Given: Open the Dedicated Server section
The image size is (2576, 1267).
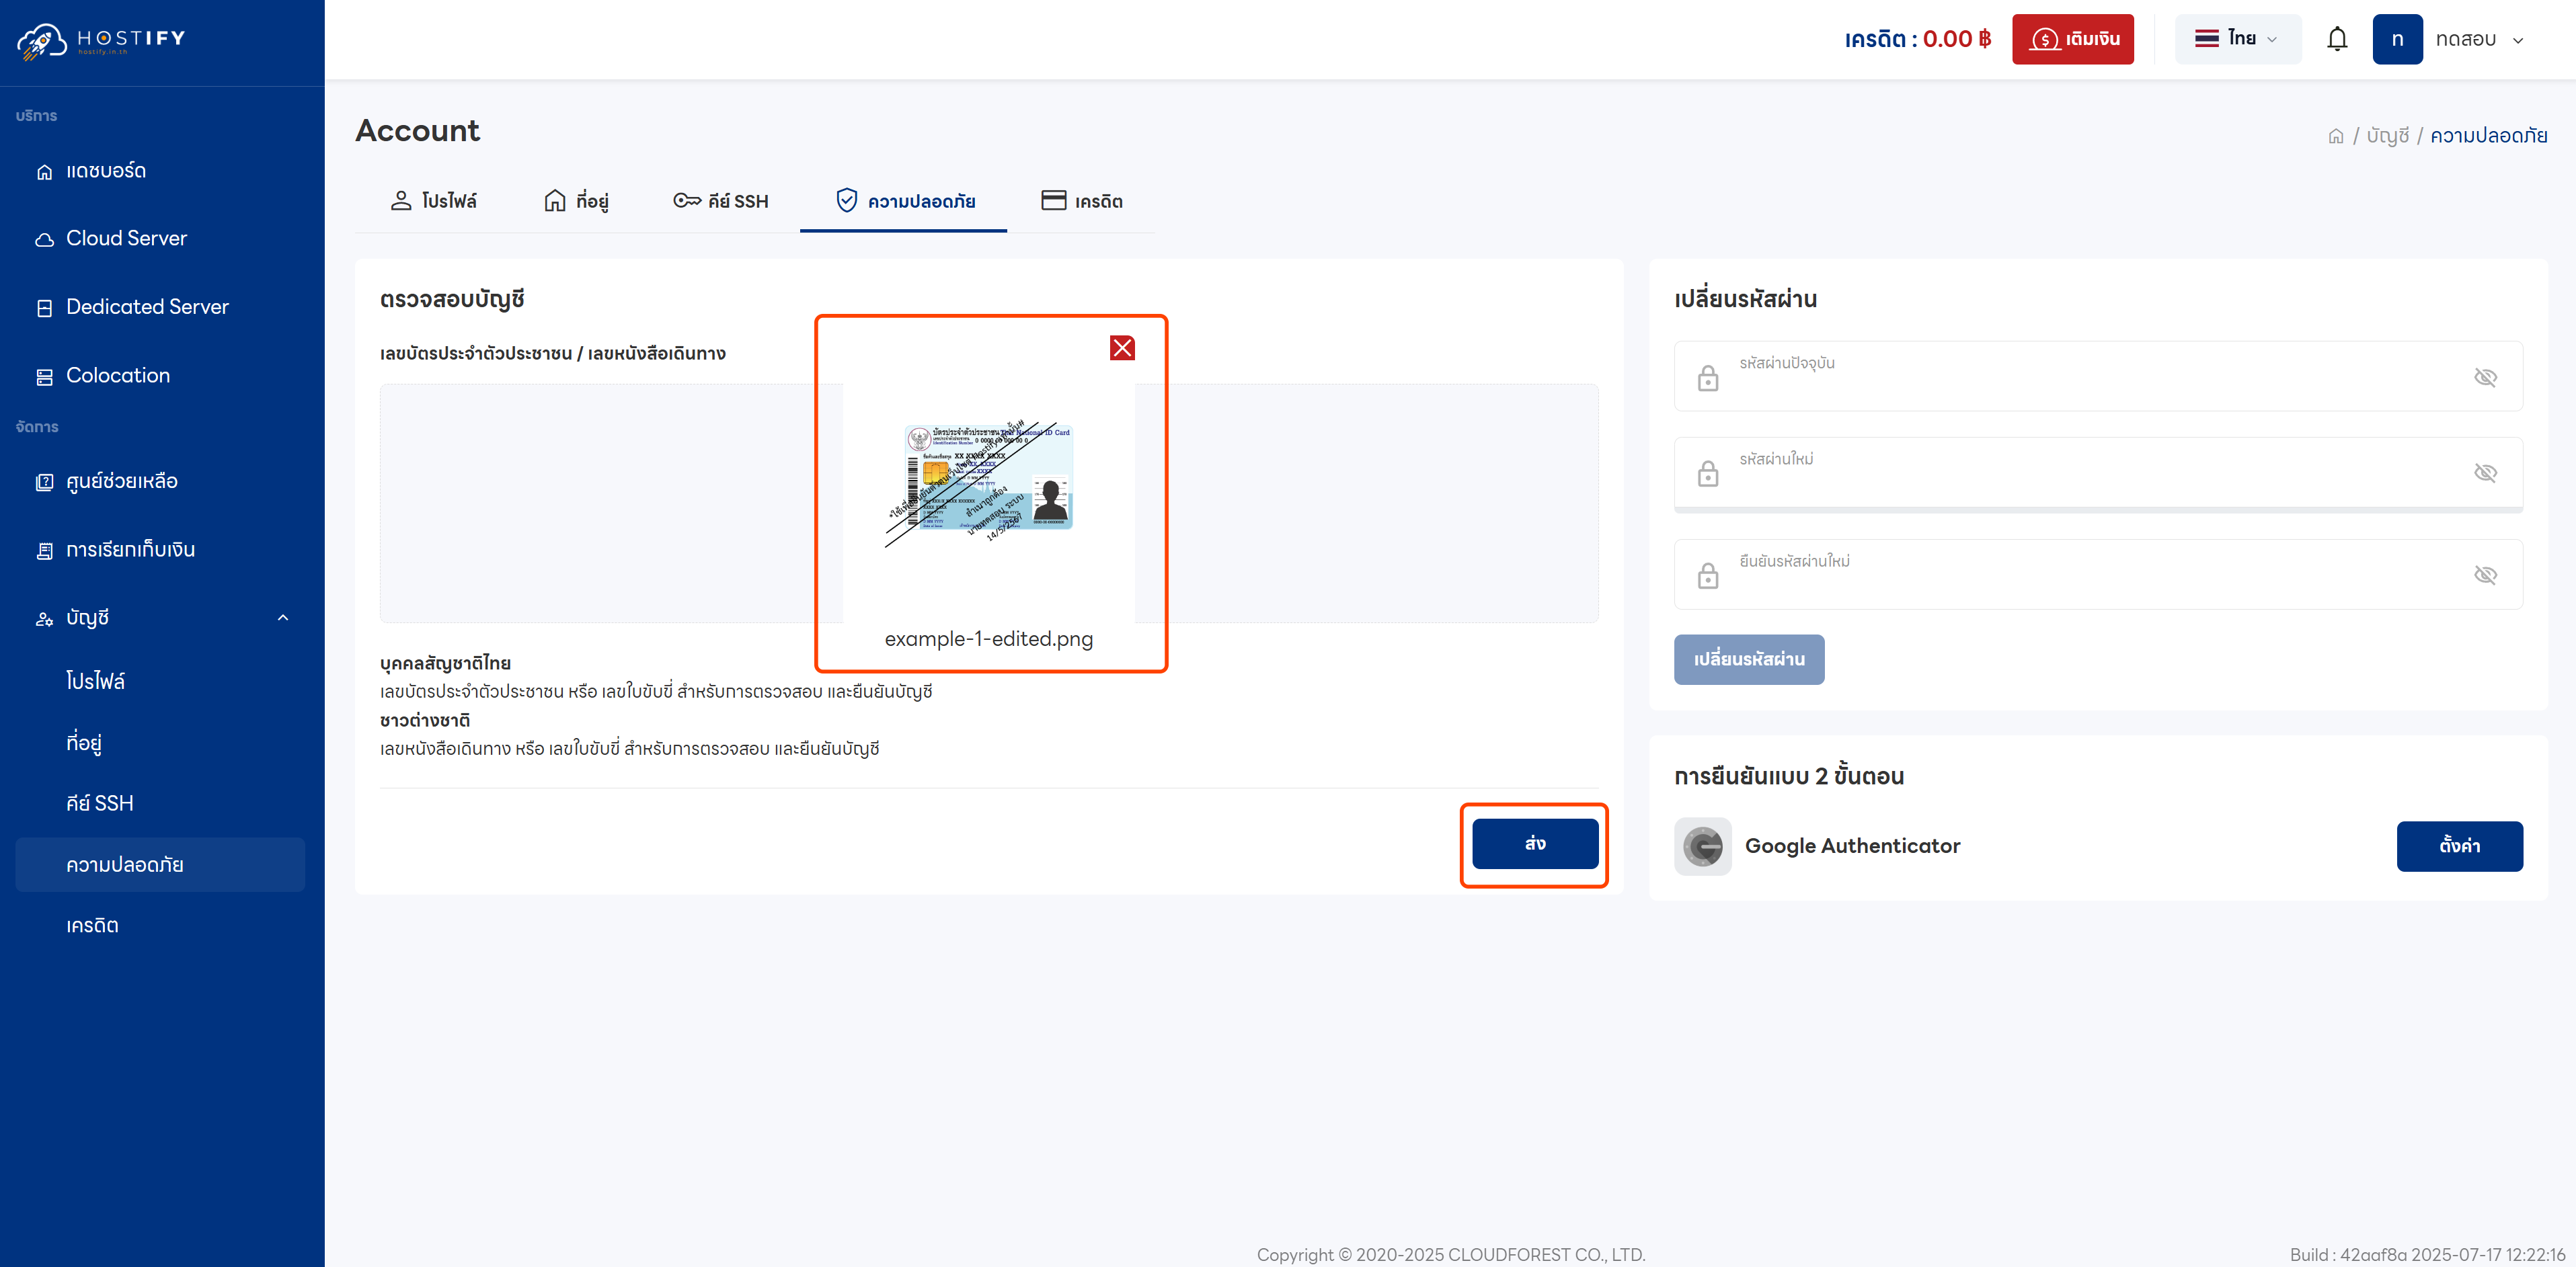Looking at the screenshot, I should click(x=147, y=307).
